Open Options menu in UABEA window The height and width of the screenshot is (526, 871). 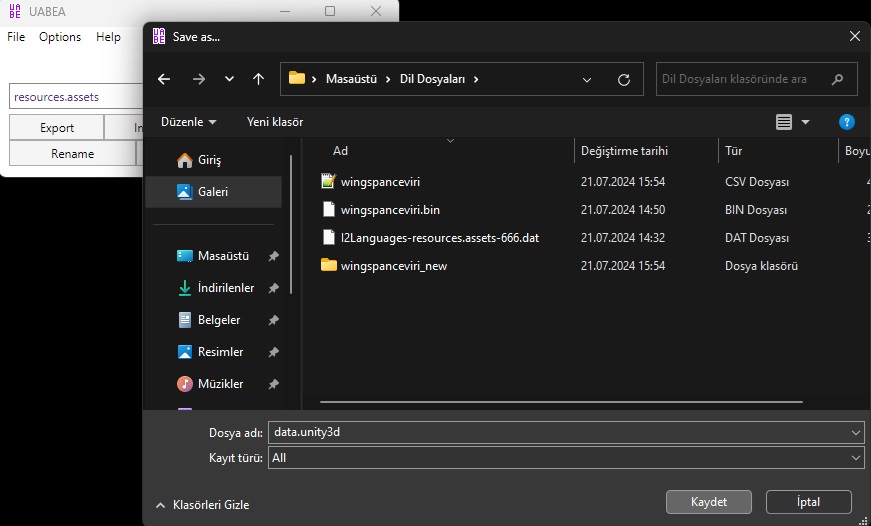[60, 37]
